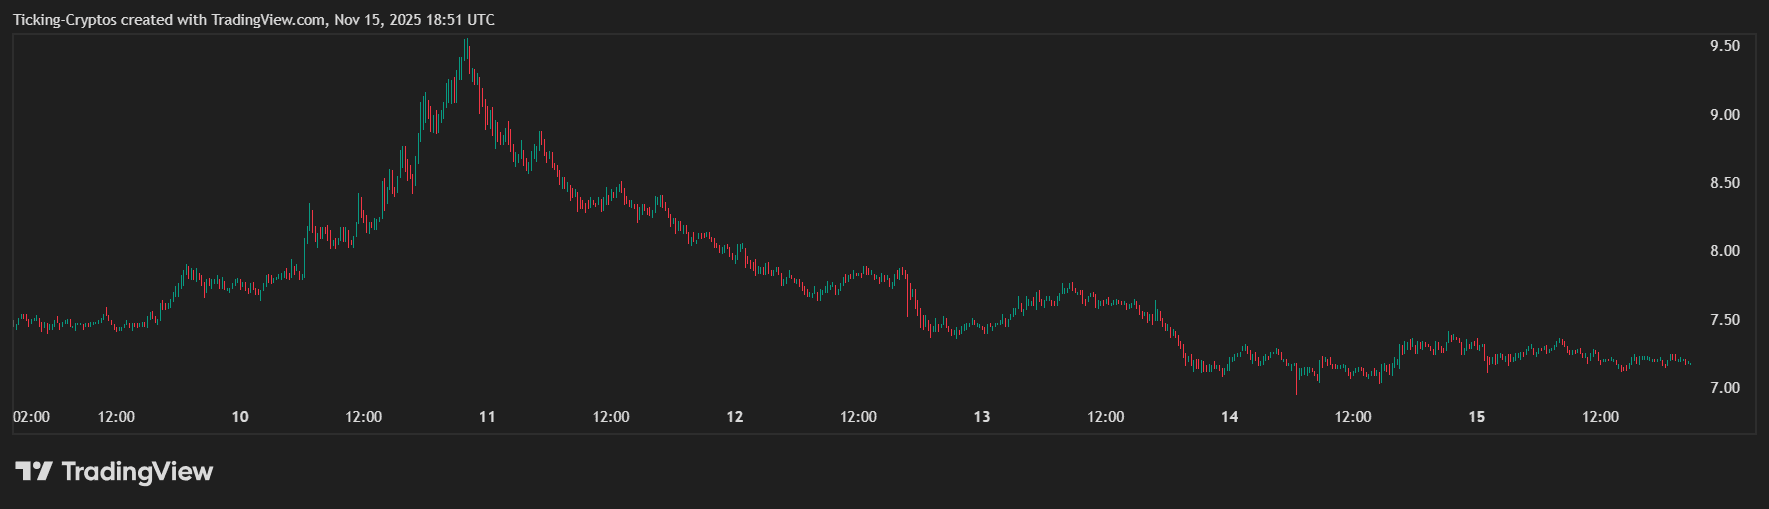Click the Nov 15, 2025 18:51 UTC timestamp

point(414,20)
